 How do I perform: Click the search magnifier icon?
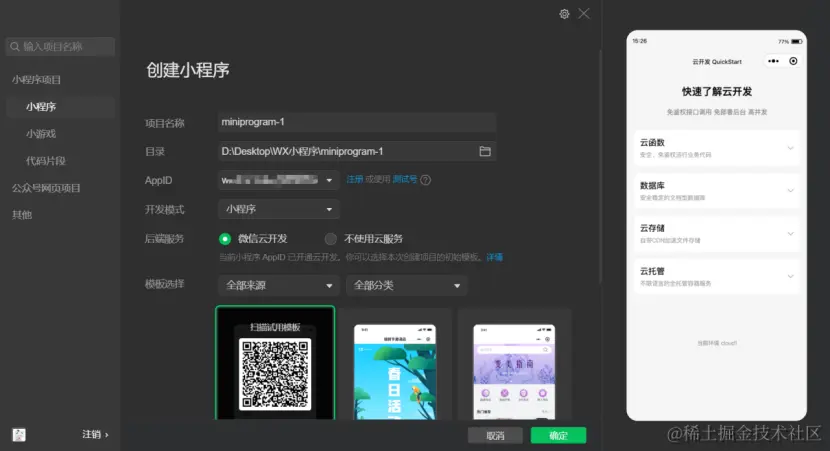[x=15, y=47]
